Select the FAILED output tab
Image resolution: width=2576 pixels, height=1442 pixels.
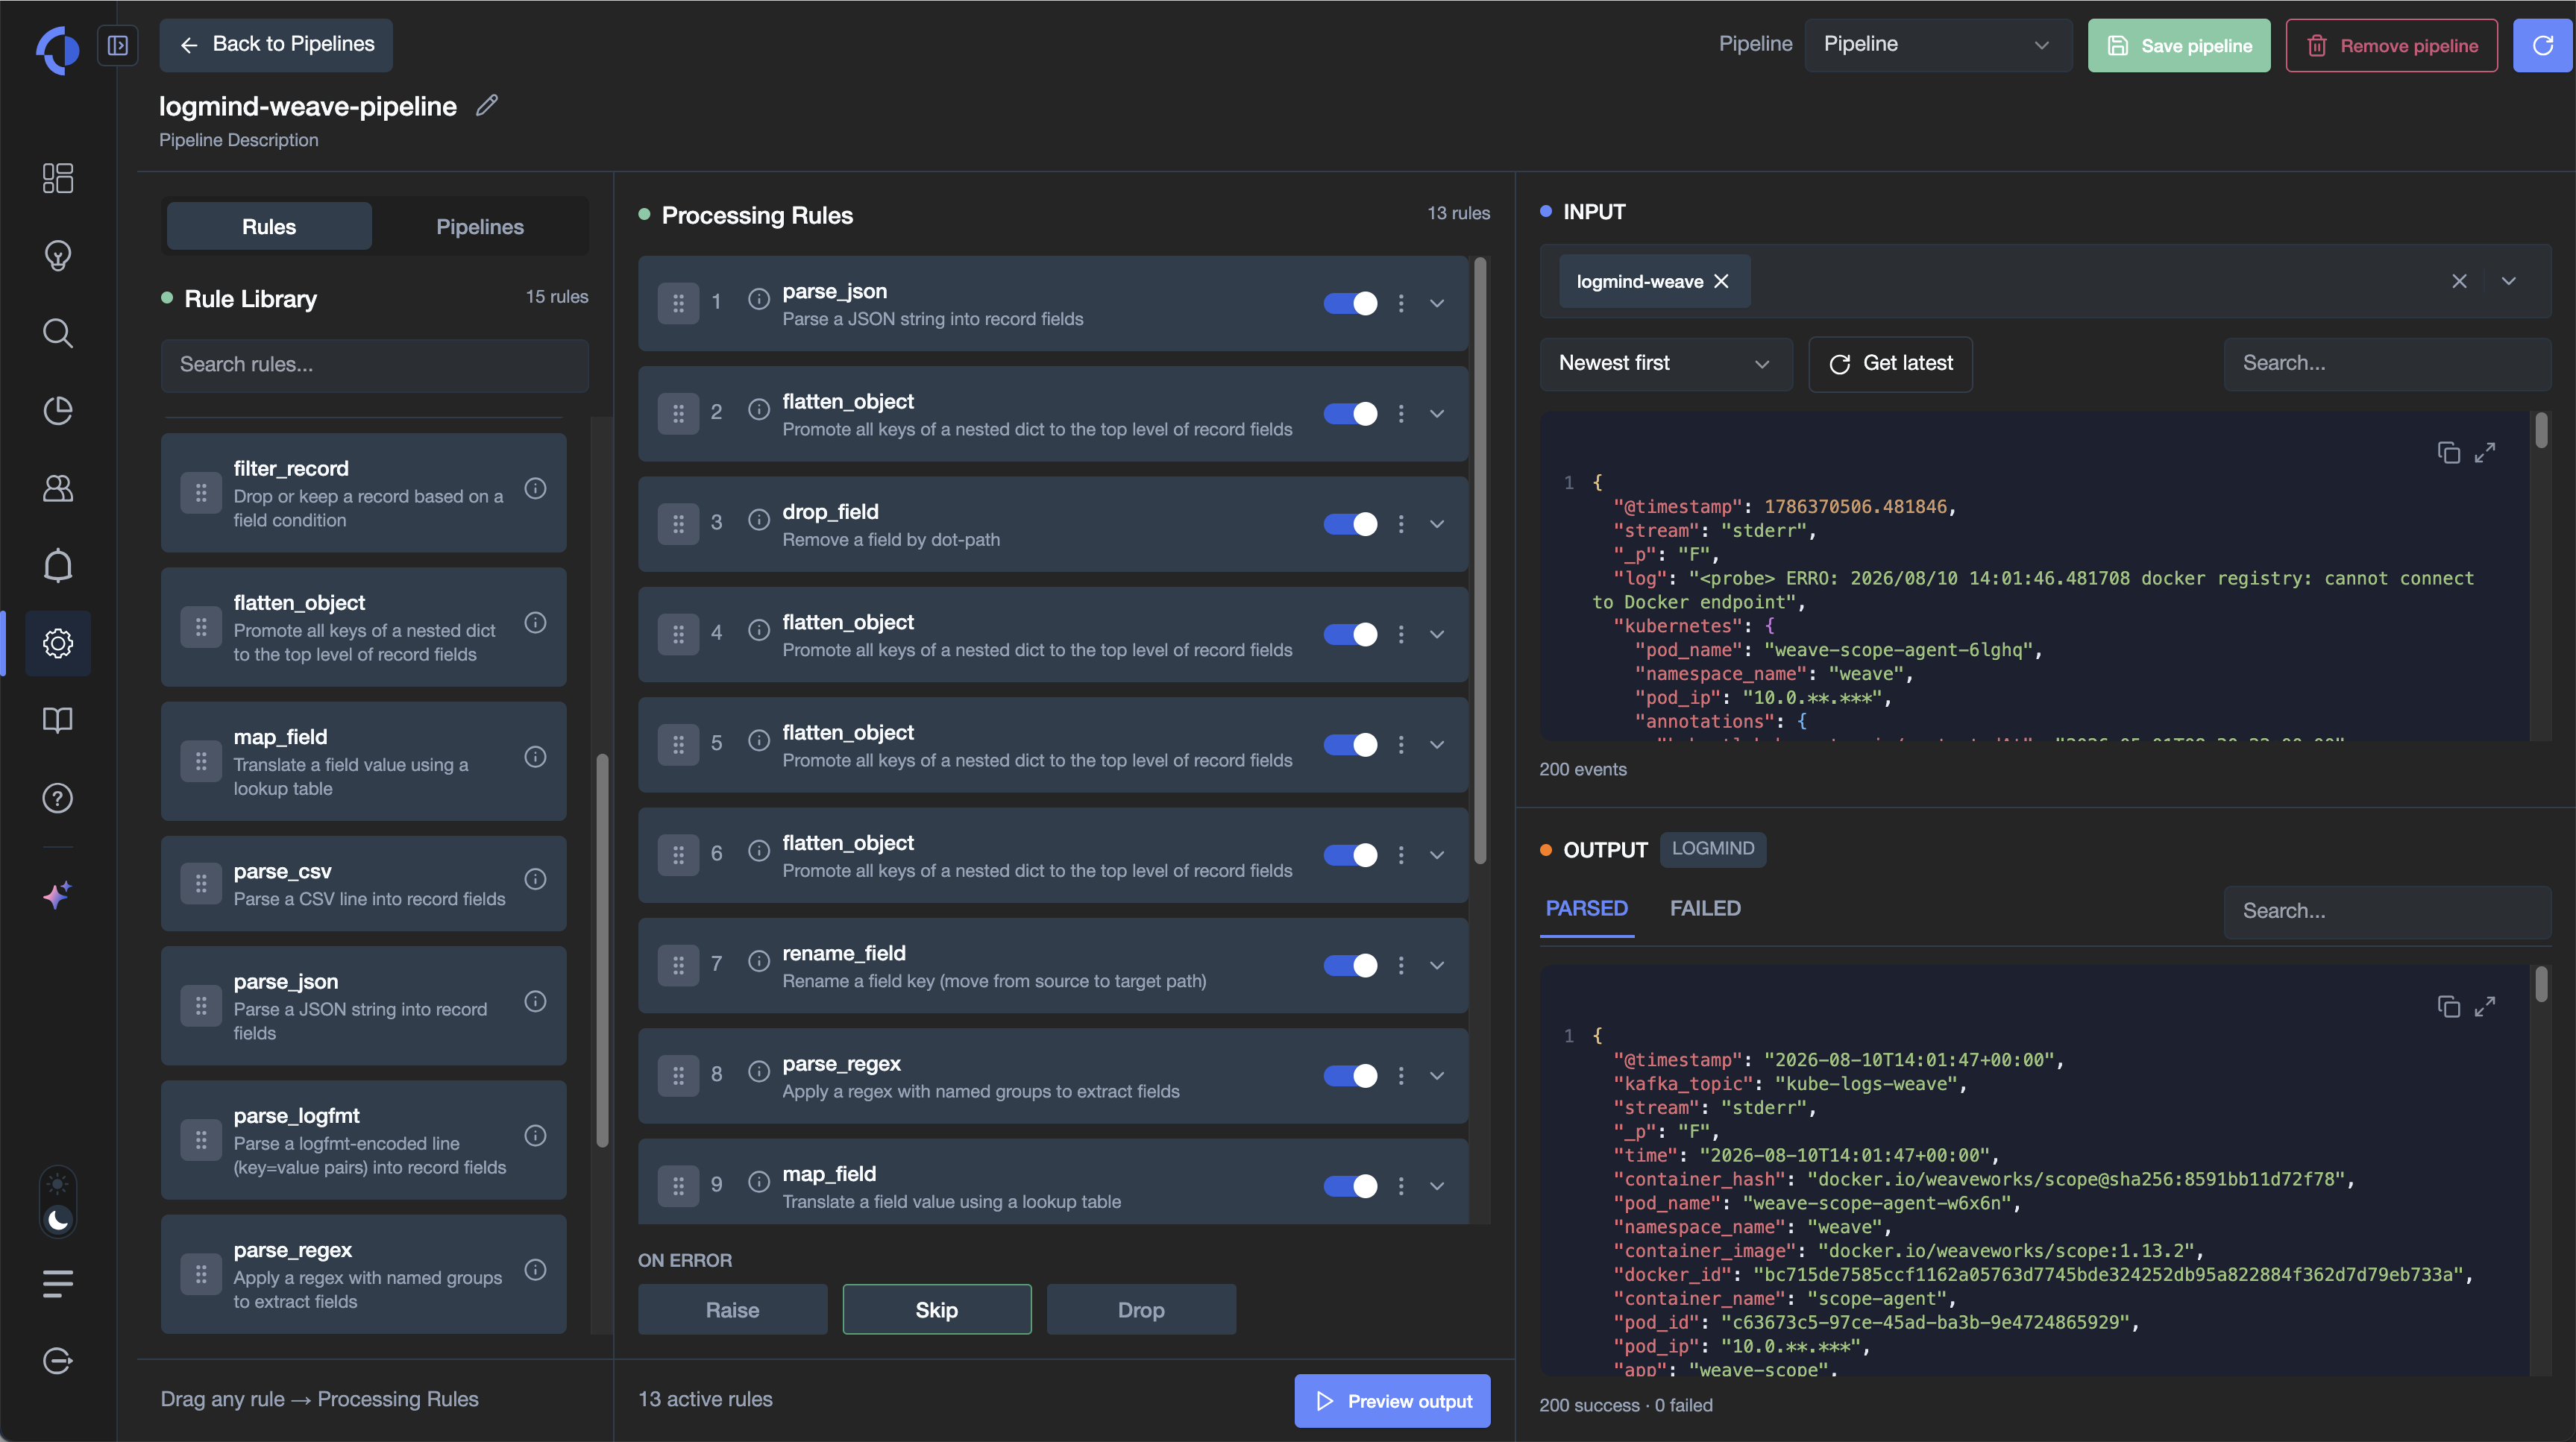pos(1705,909)
